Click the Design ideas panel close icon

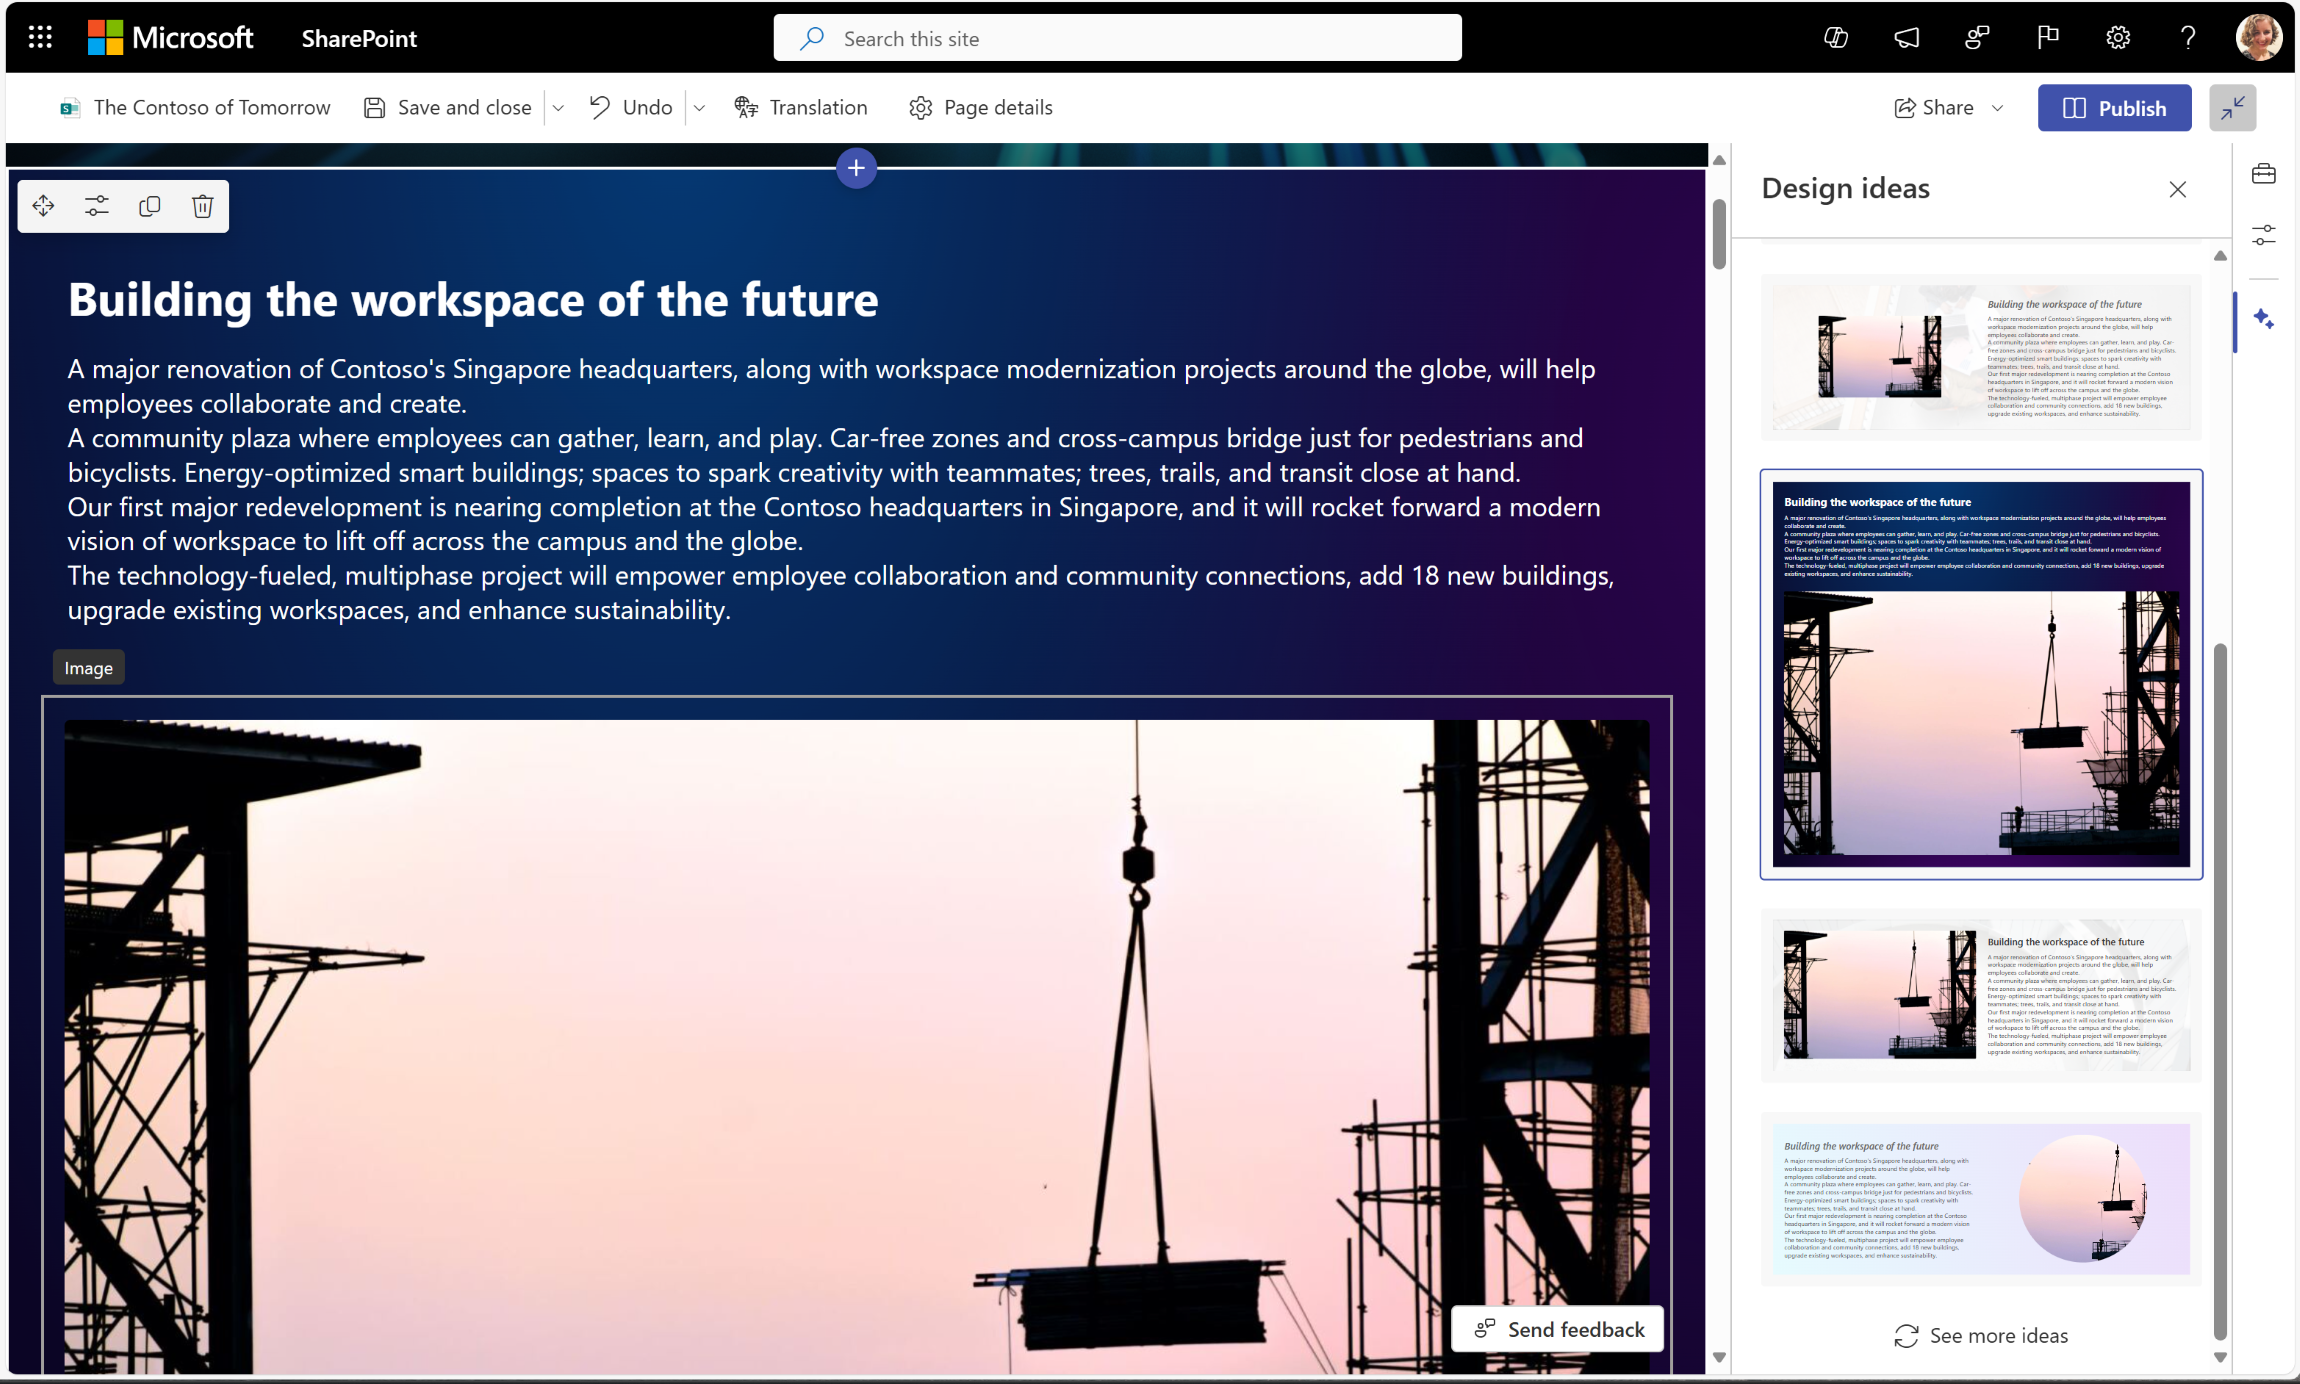coord(2178,189)
